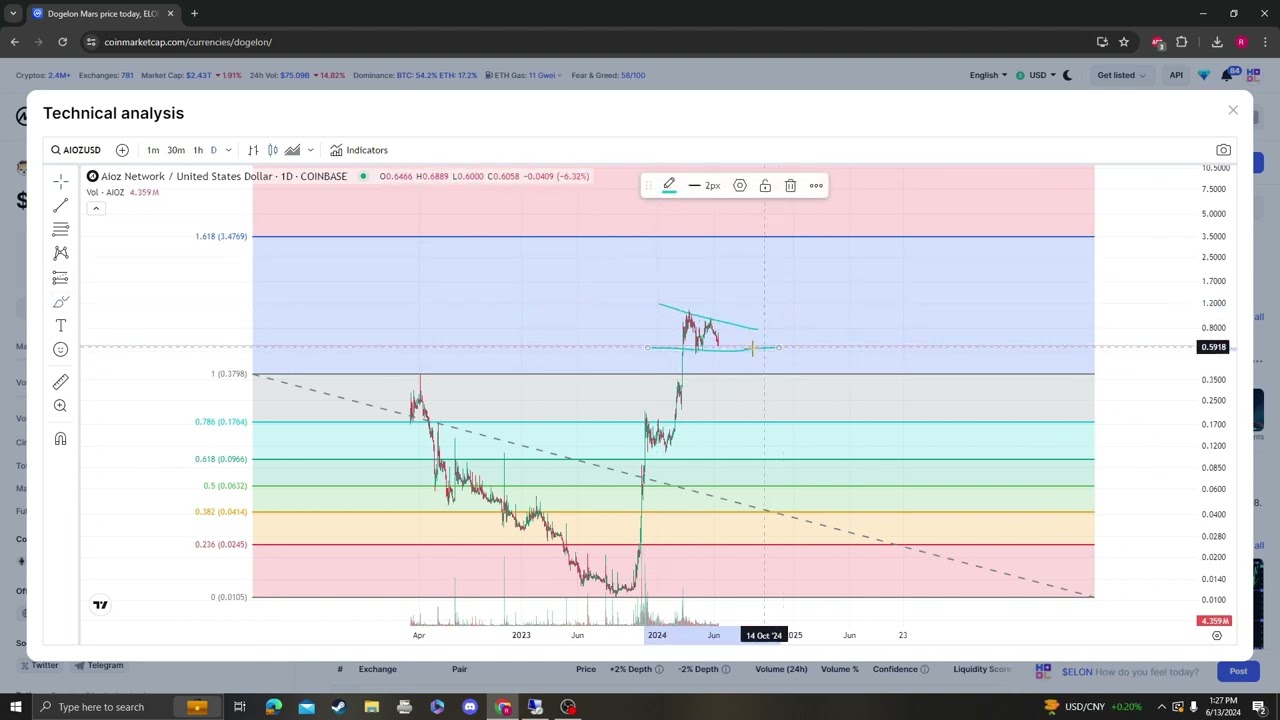This screenshot has width=1280, height=720.
Task: Open the emoji icons tool
Action: click(60, 349)
